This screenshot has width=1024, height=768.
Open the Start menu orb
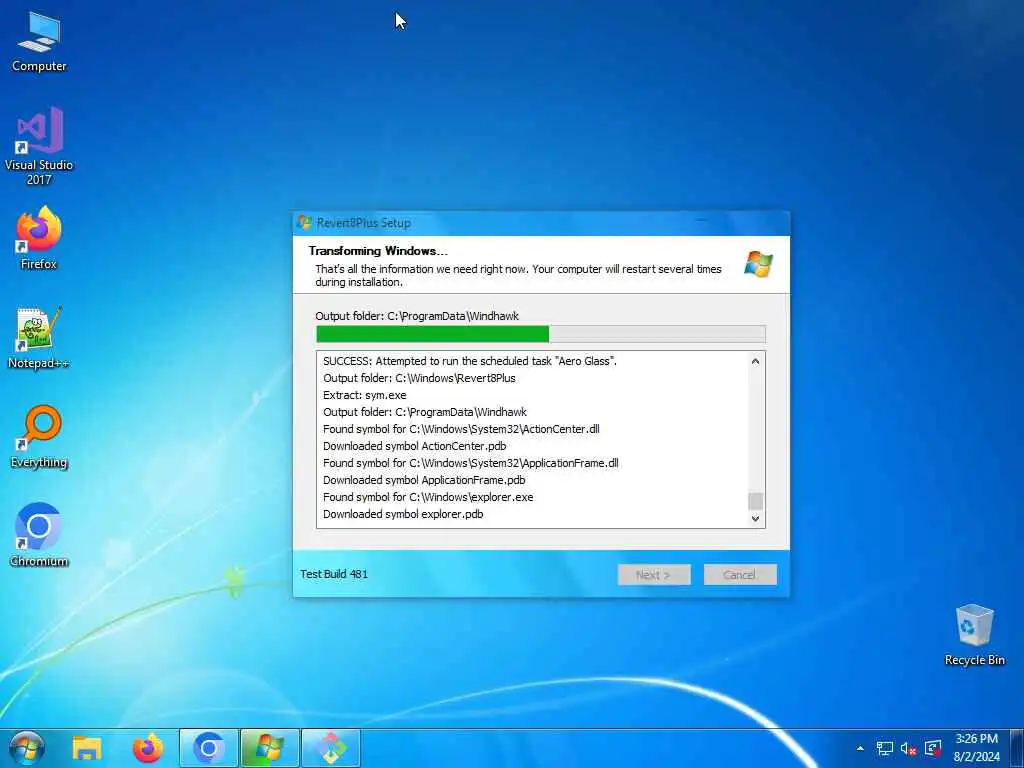coord(27,748)
